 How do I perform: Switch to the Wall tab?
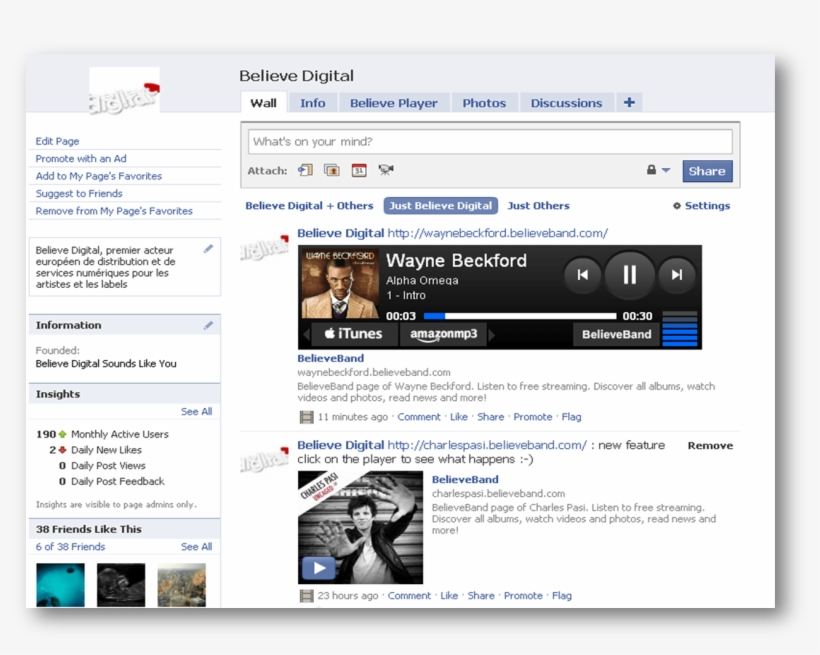click(x=264, y=103)
